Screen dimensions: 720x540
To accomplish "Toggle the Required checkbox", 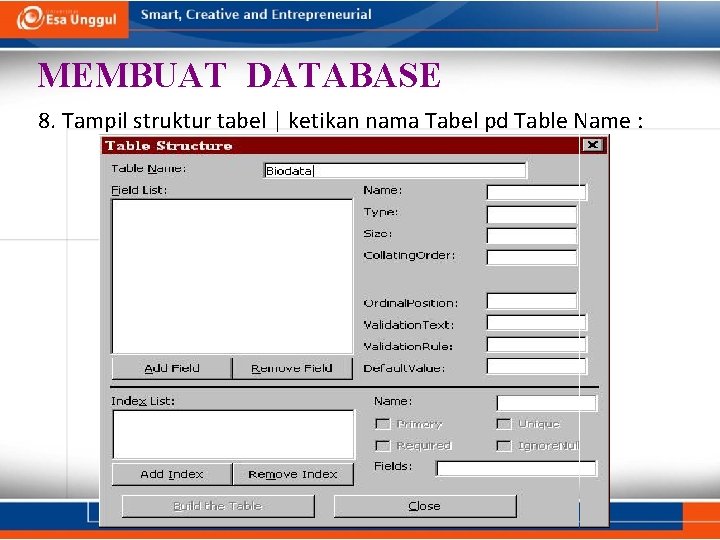I will (382, 445).
